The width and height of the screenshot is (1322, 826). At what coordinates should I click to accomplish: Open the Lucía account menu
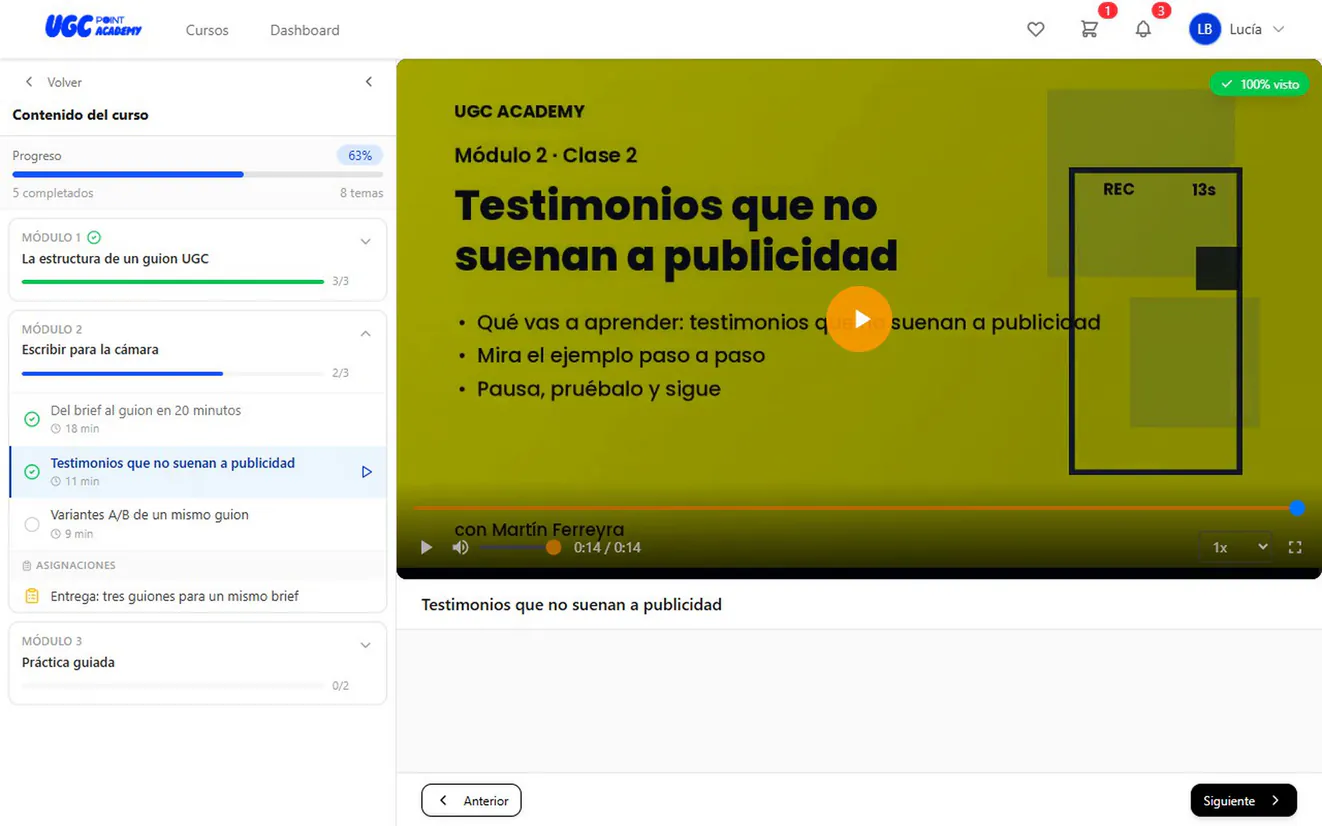click(x=1257, y=30)
